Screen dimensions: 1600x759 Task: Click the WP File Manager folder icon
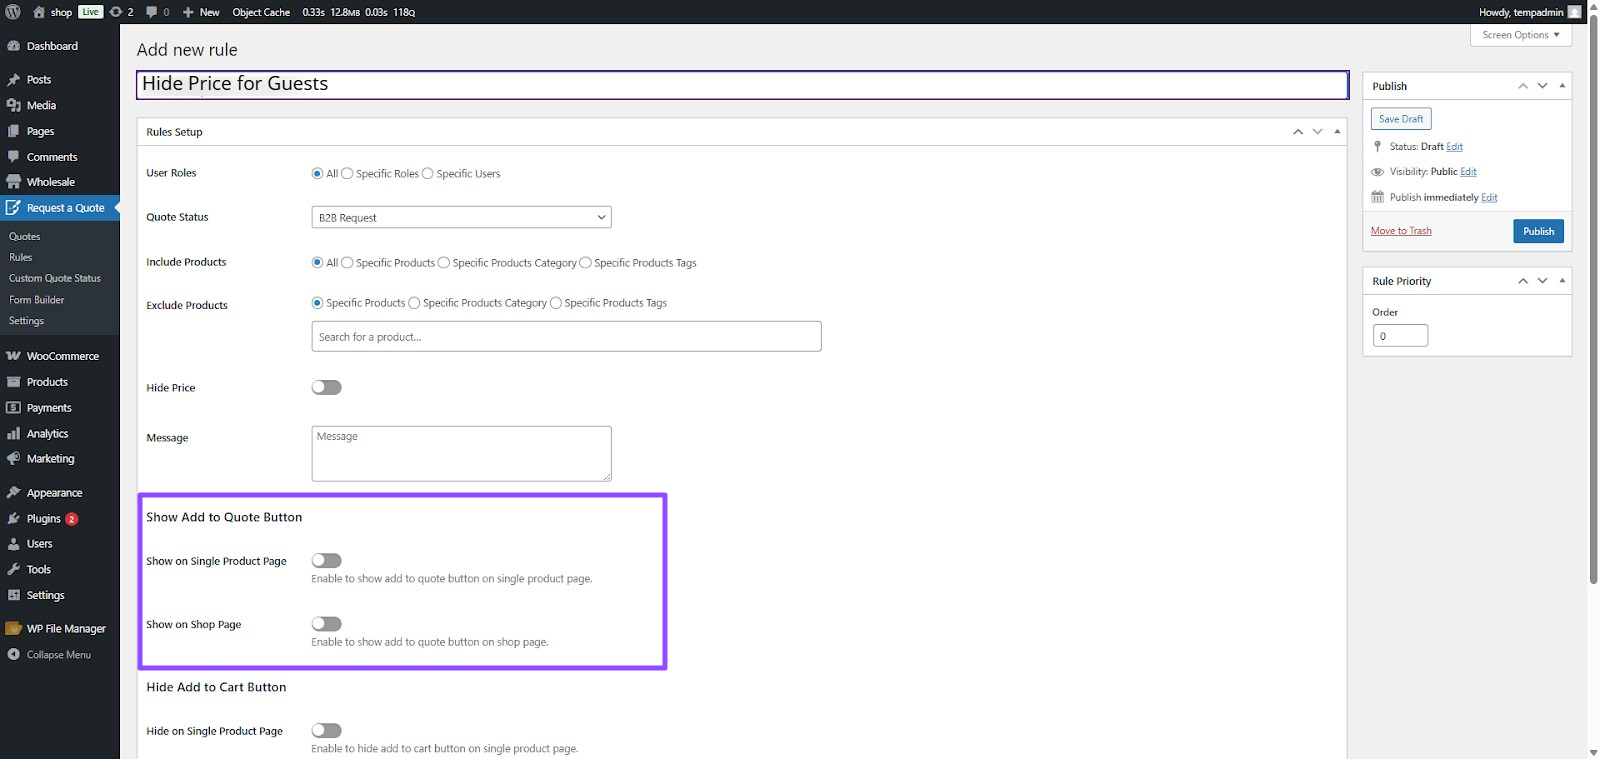pos(13,629)
